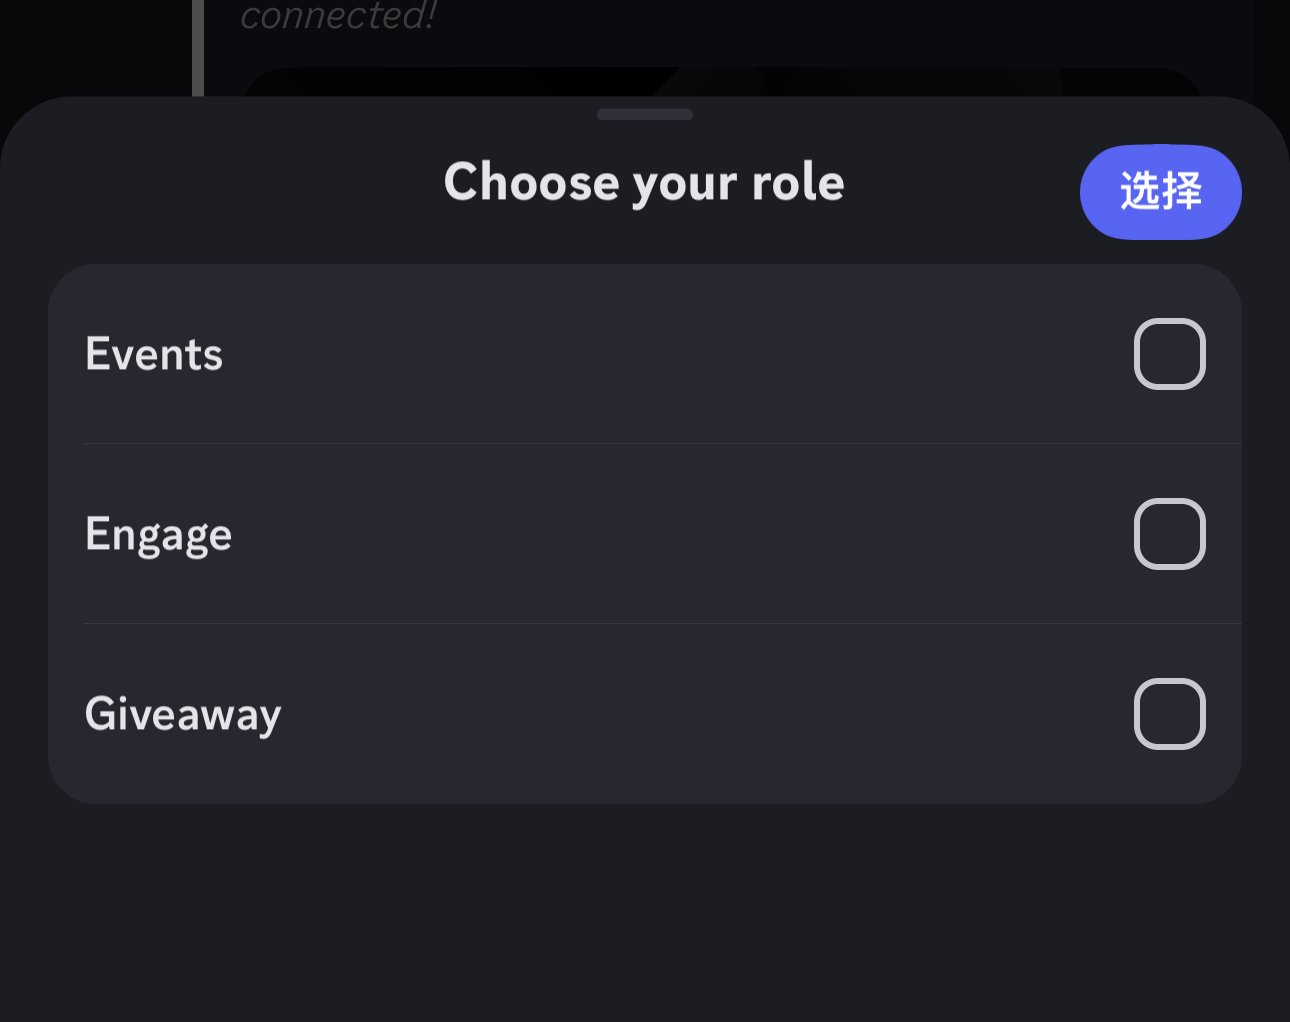
Task: Select the Engage role label
Action: (159, 535)
